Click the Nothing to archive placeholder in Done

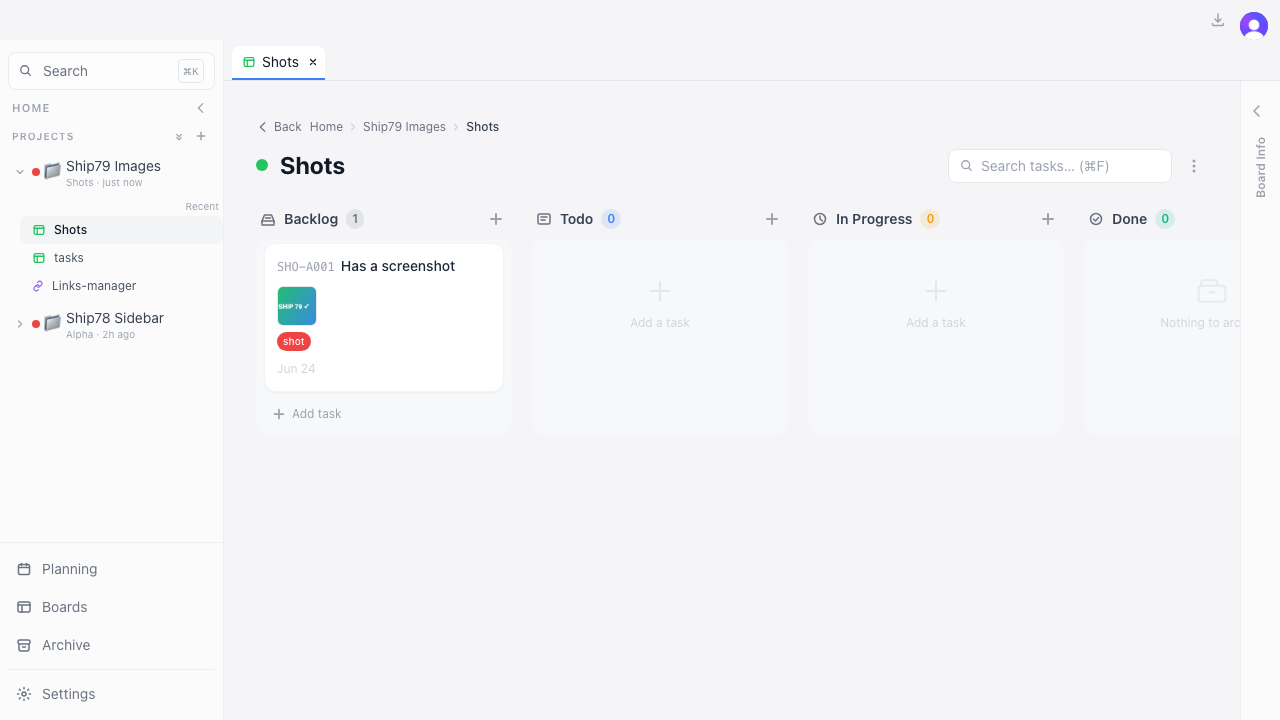pyautogui.click(x=1200, y=304)
